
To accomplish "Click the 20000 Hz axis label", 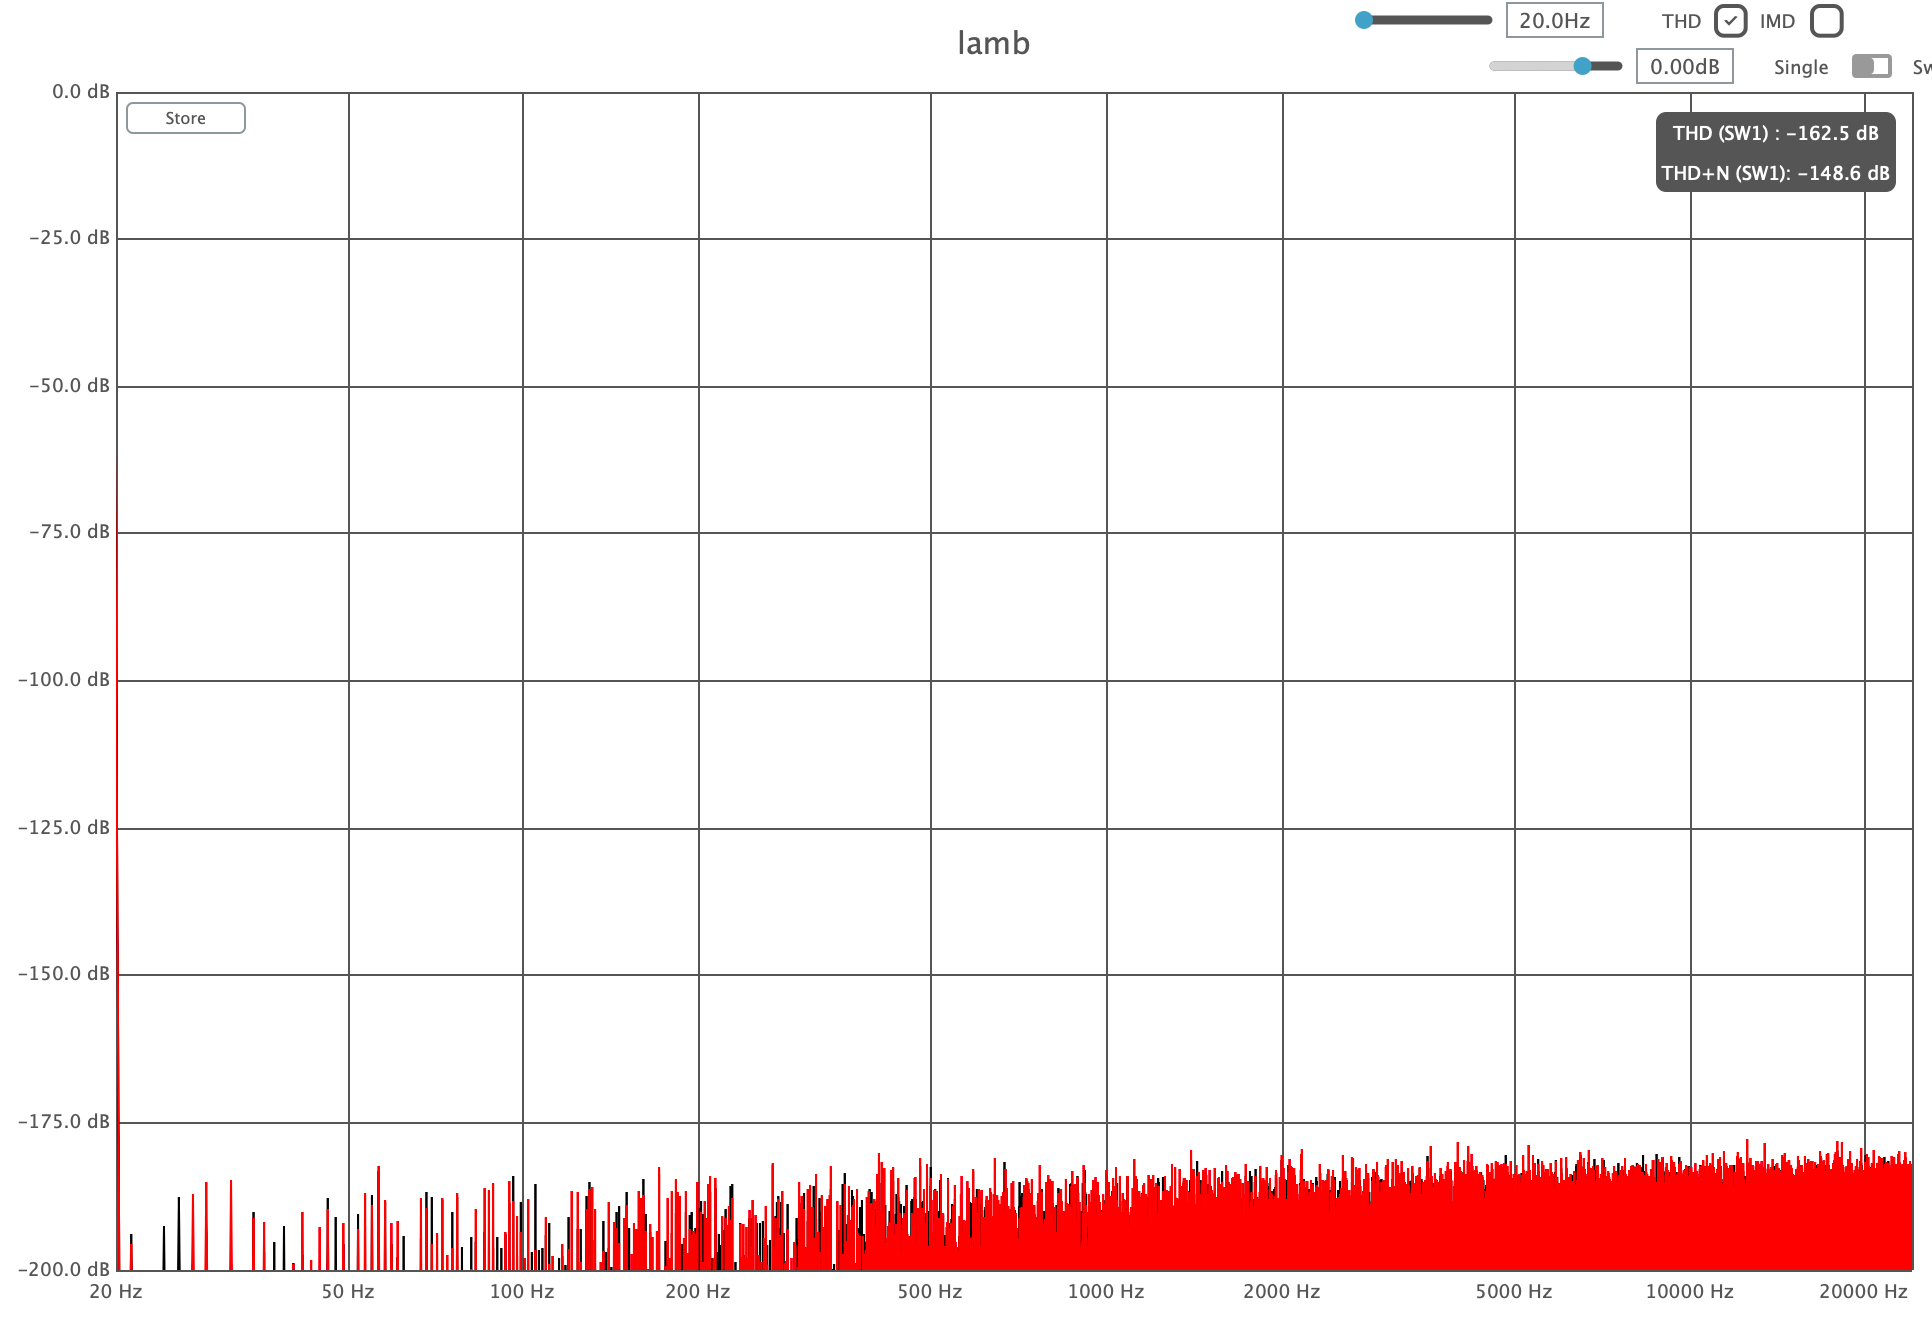I will 1863,1291.
